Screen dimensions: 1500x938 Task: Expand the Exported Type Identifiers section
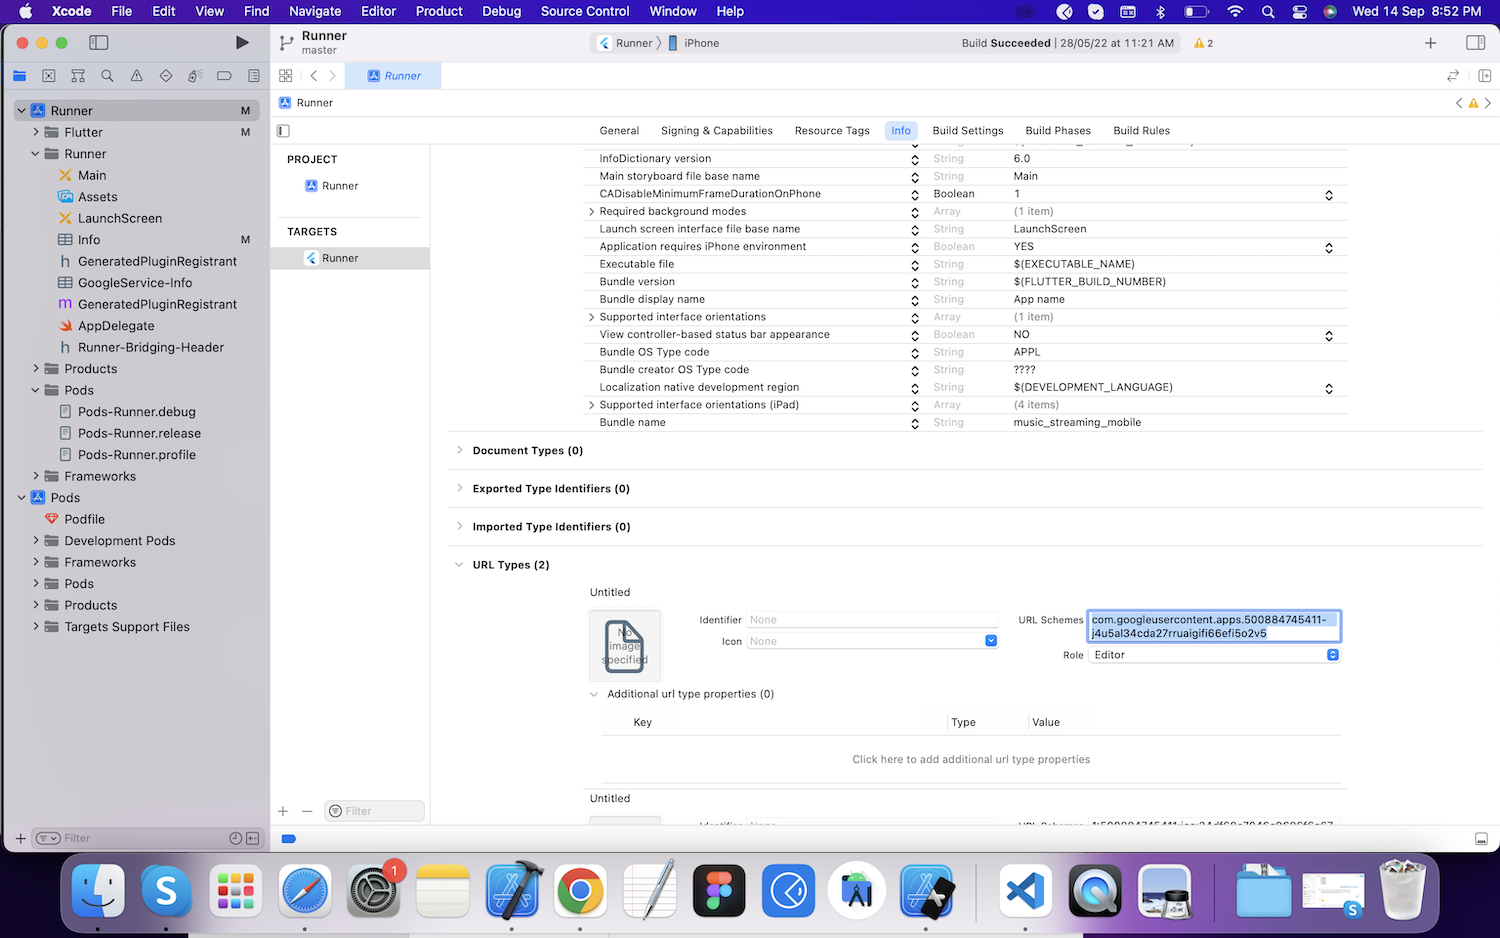[460, 488]
